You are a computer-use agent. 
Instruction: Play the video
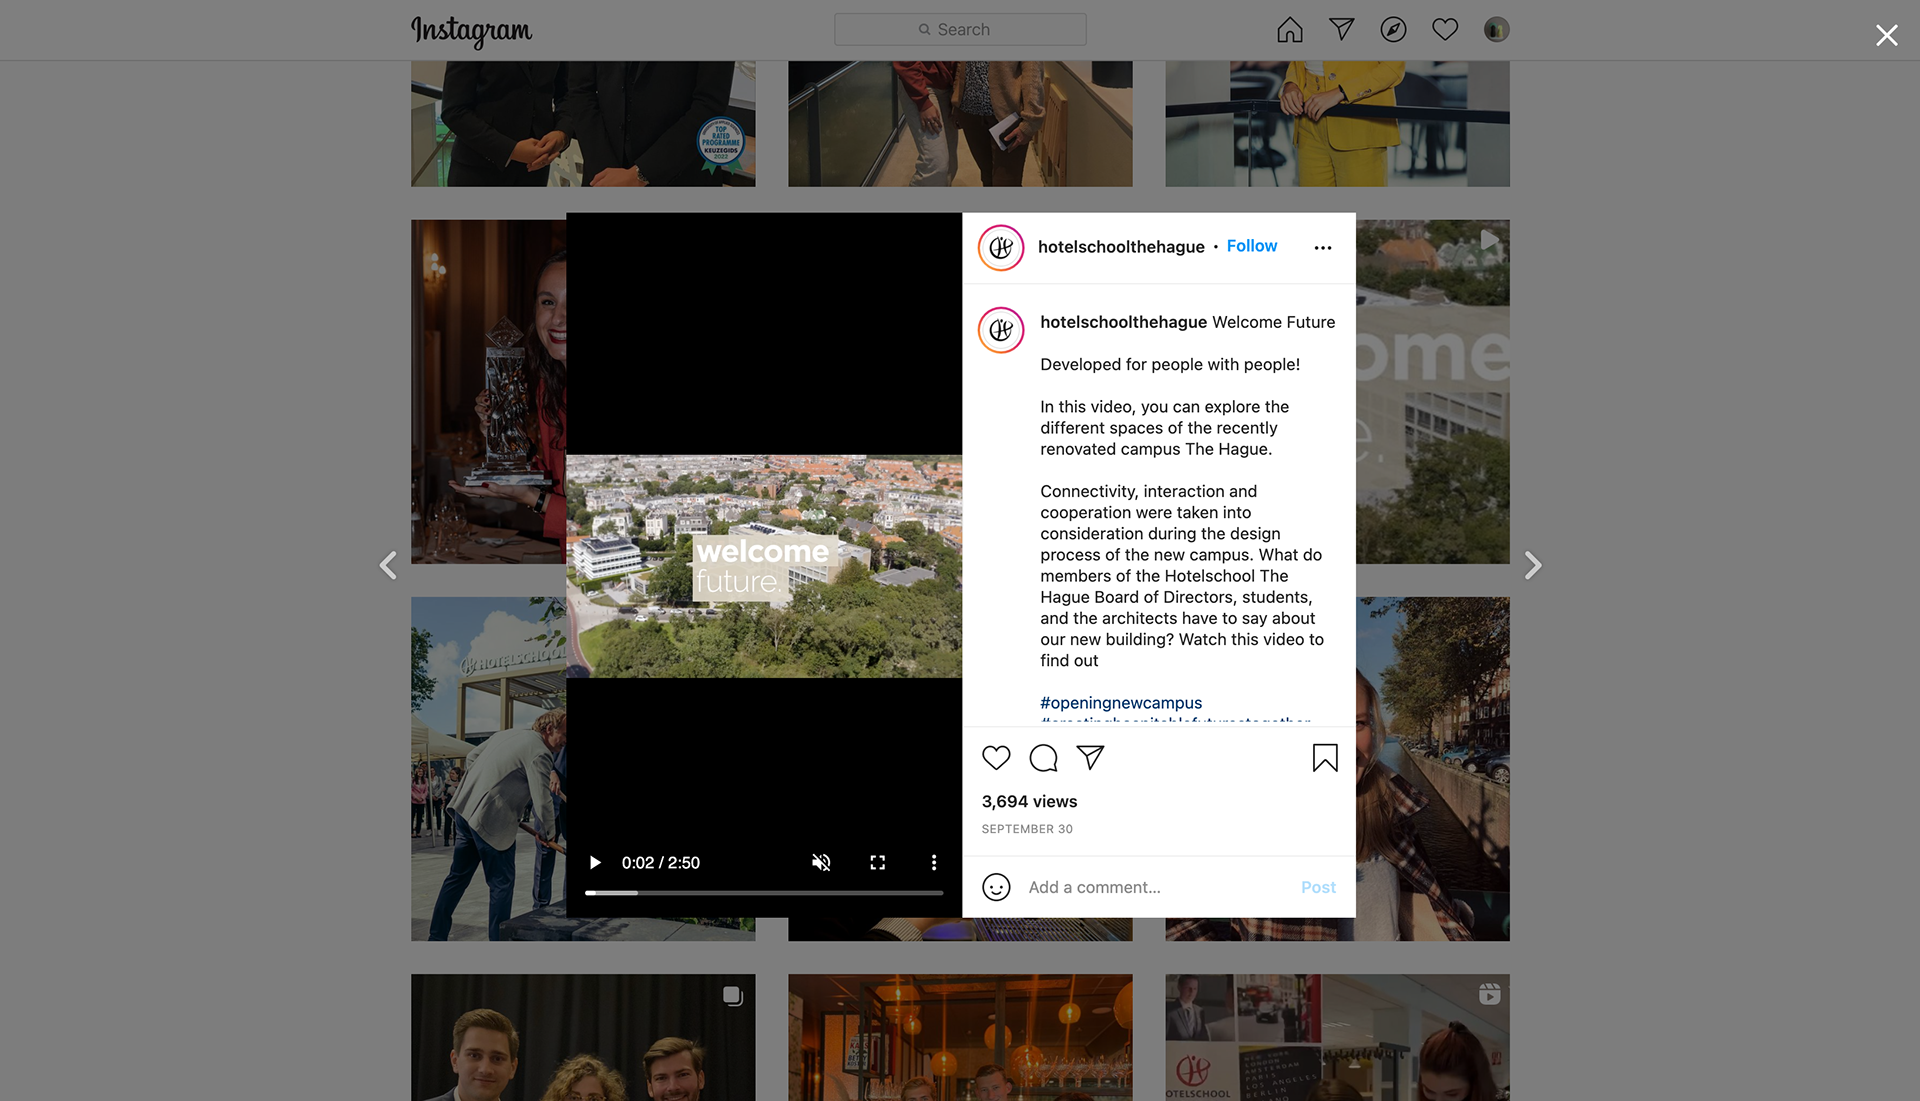[x=595, y=862]
